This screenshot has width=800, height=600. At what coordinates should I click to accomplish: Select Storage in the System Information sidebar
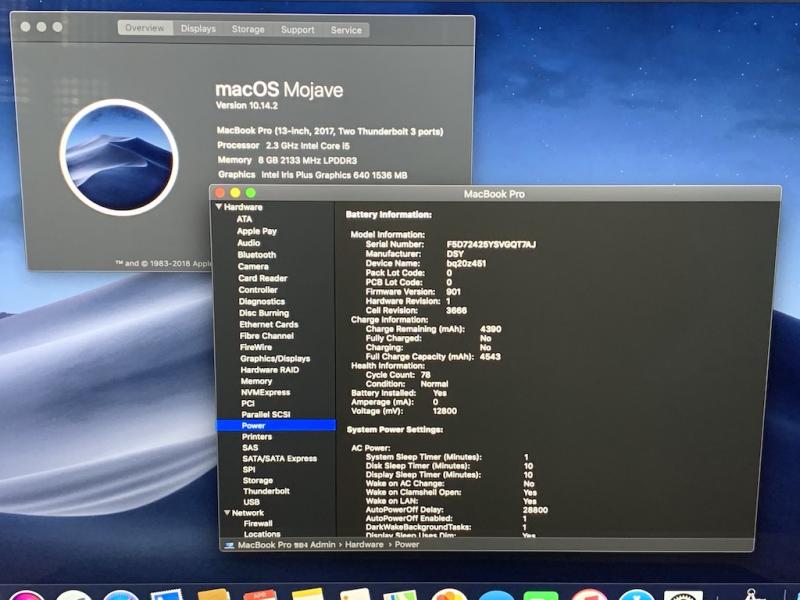pyautogui.click(x=258, y=481)
